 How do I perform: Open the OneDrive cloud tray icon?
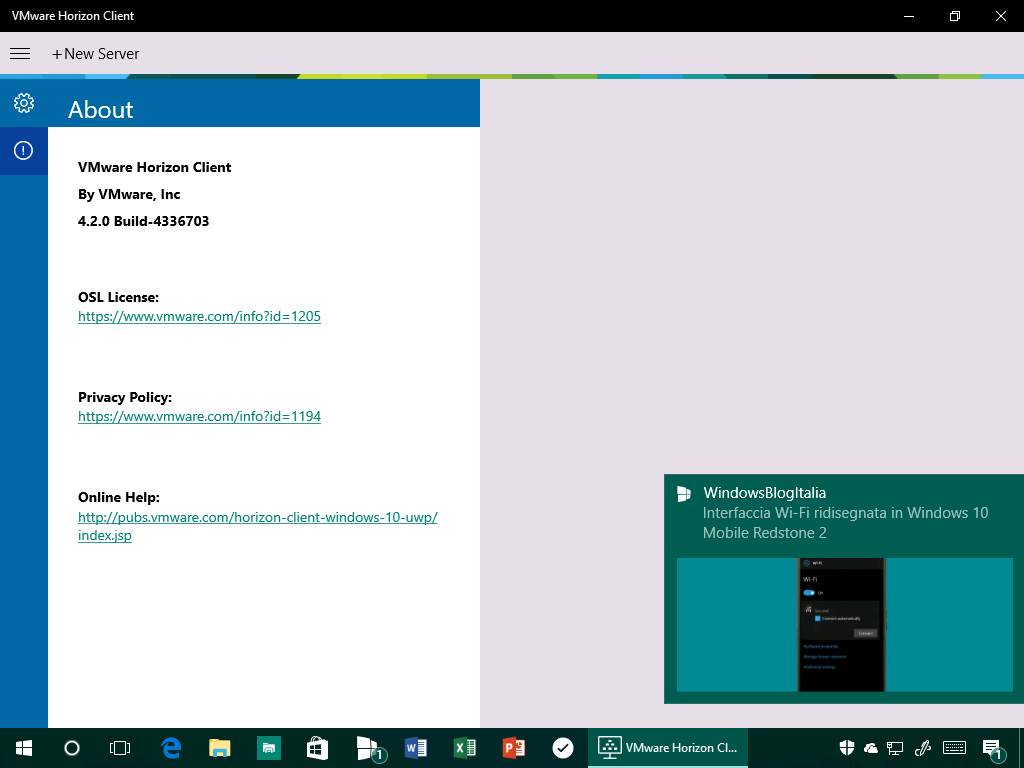(x=871, y=748)
